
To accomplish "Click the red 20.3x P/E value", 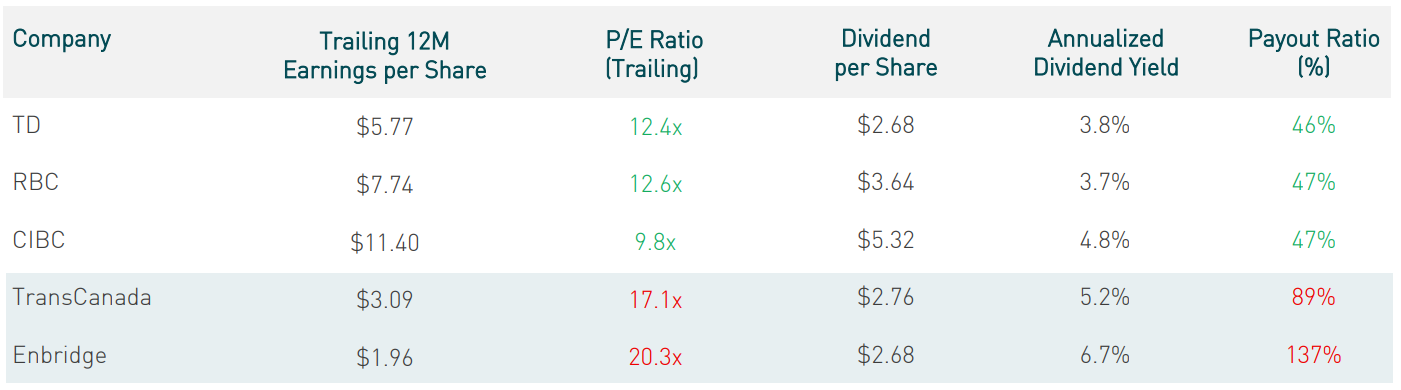I will (x=656, y=356).
